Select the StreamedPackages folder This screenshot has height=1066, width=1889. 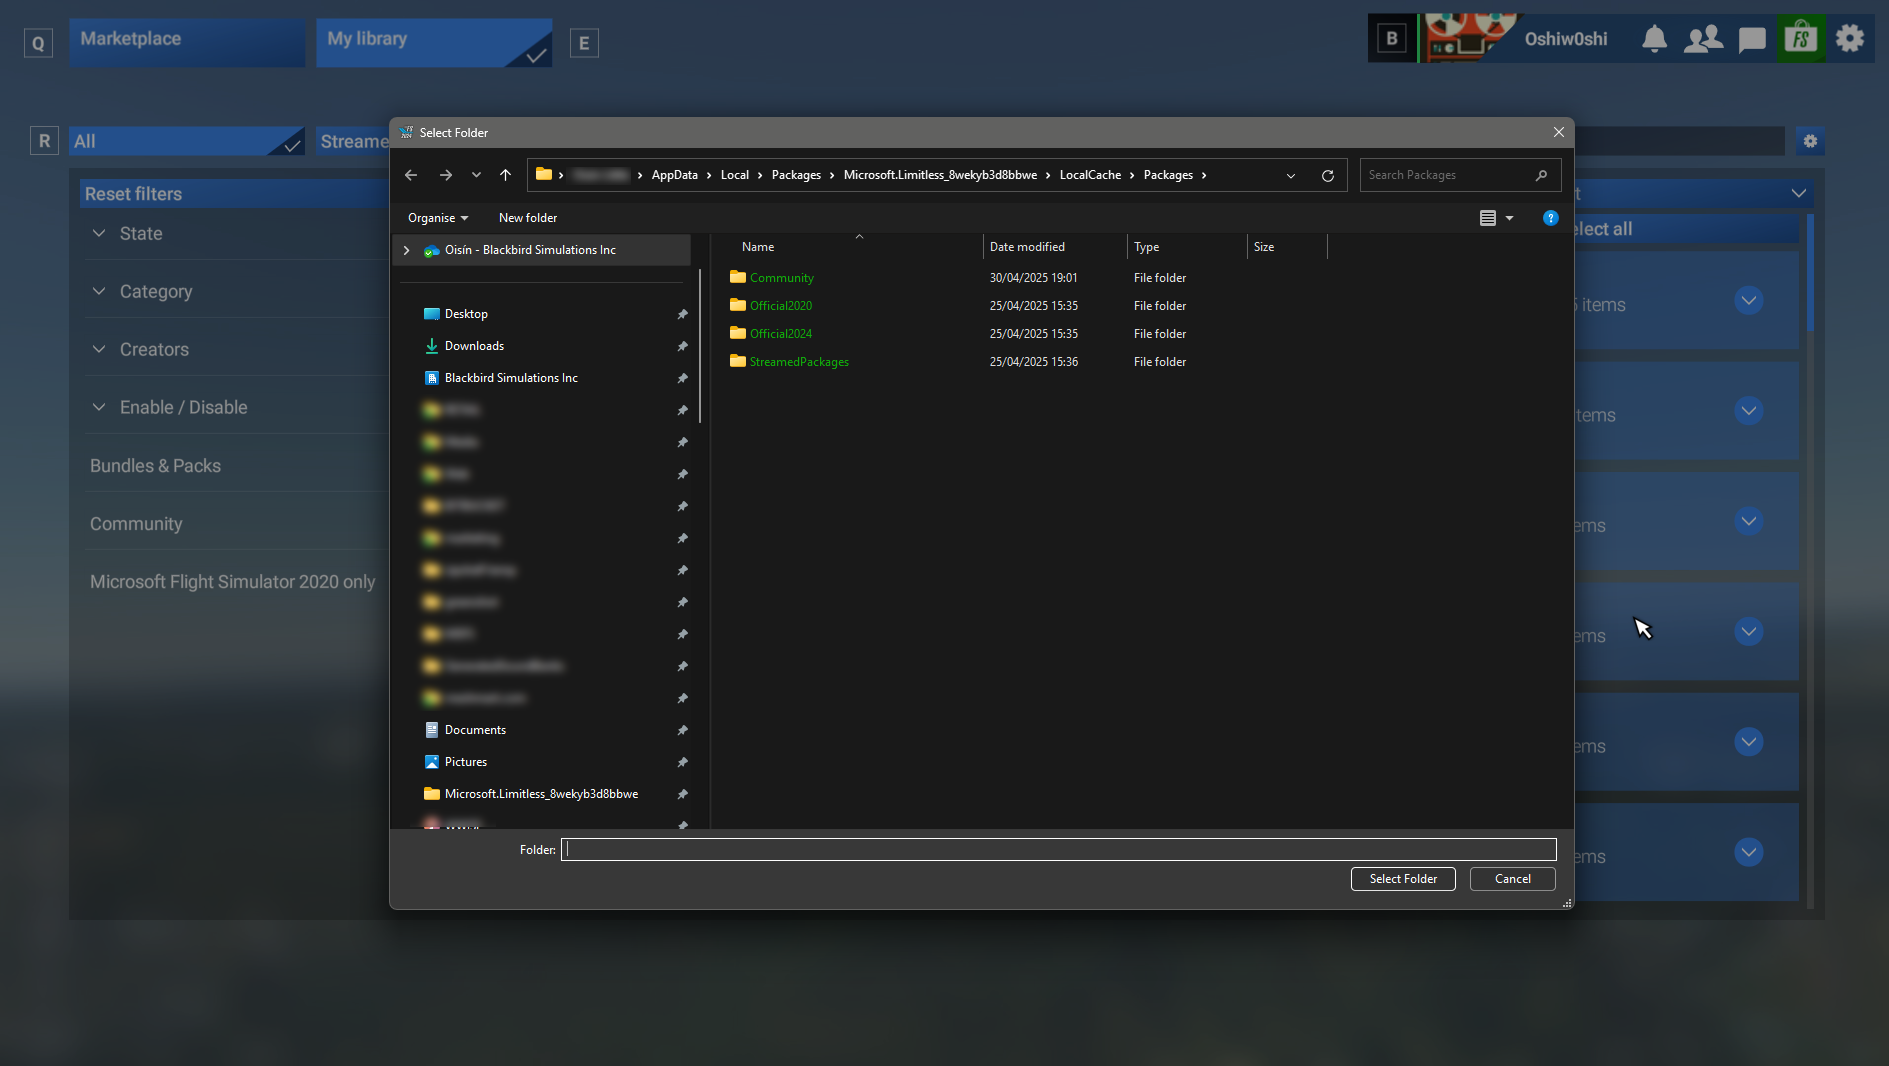pos(798,362)
